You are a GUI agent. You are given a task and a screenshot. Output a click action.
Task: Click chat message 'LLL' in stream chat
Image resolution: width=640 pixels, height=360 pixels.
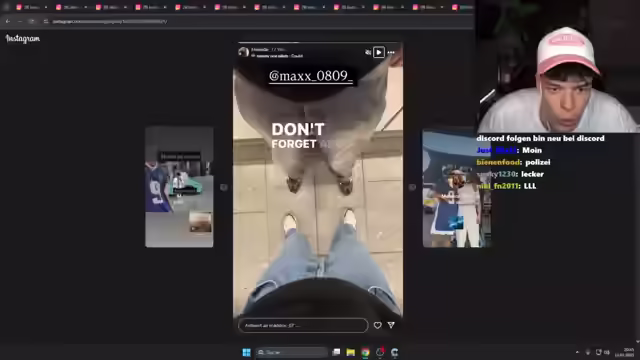point(530,186)
